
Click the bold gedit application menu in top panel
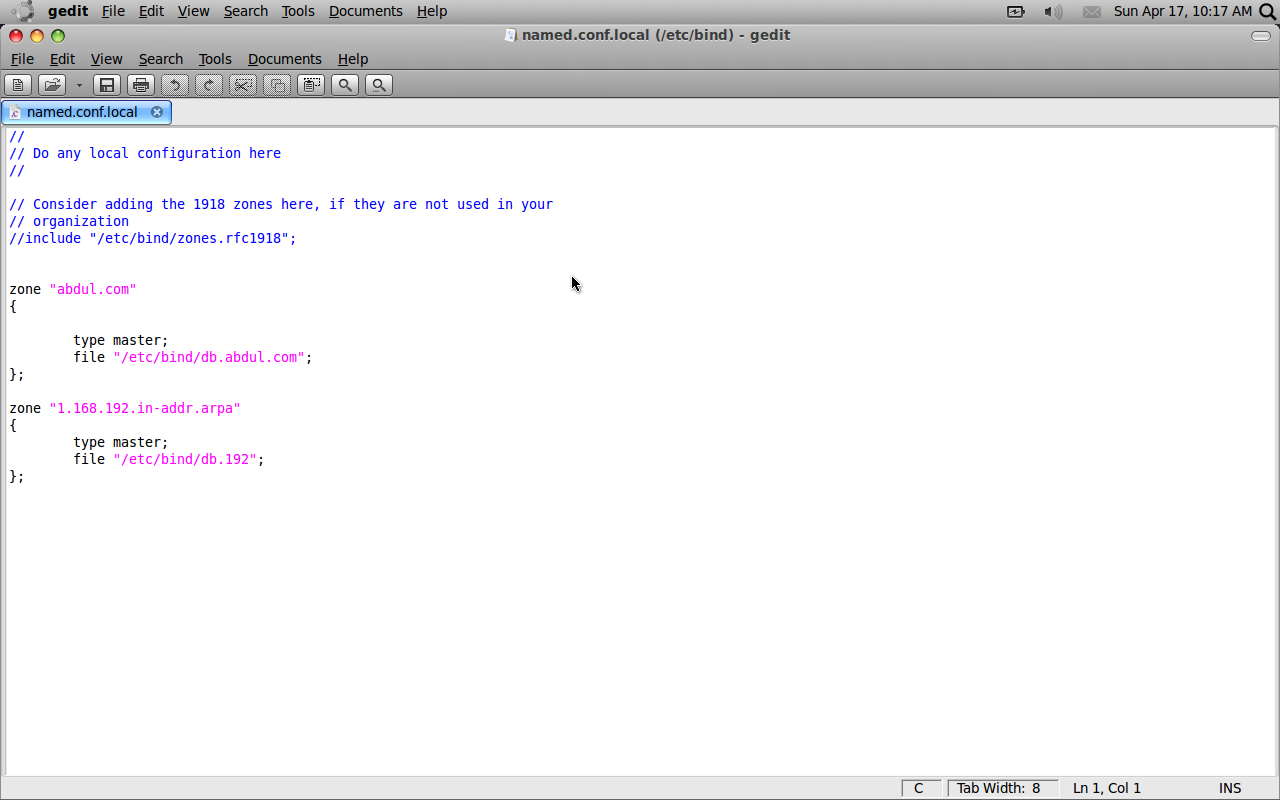(68, 11)
